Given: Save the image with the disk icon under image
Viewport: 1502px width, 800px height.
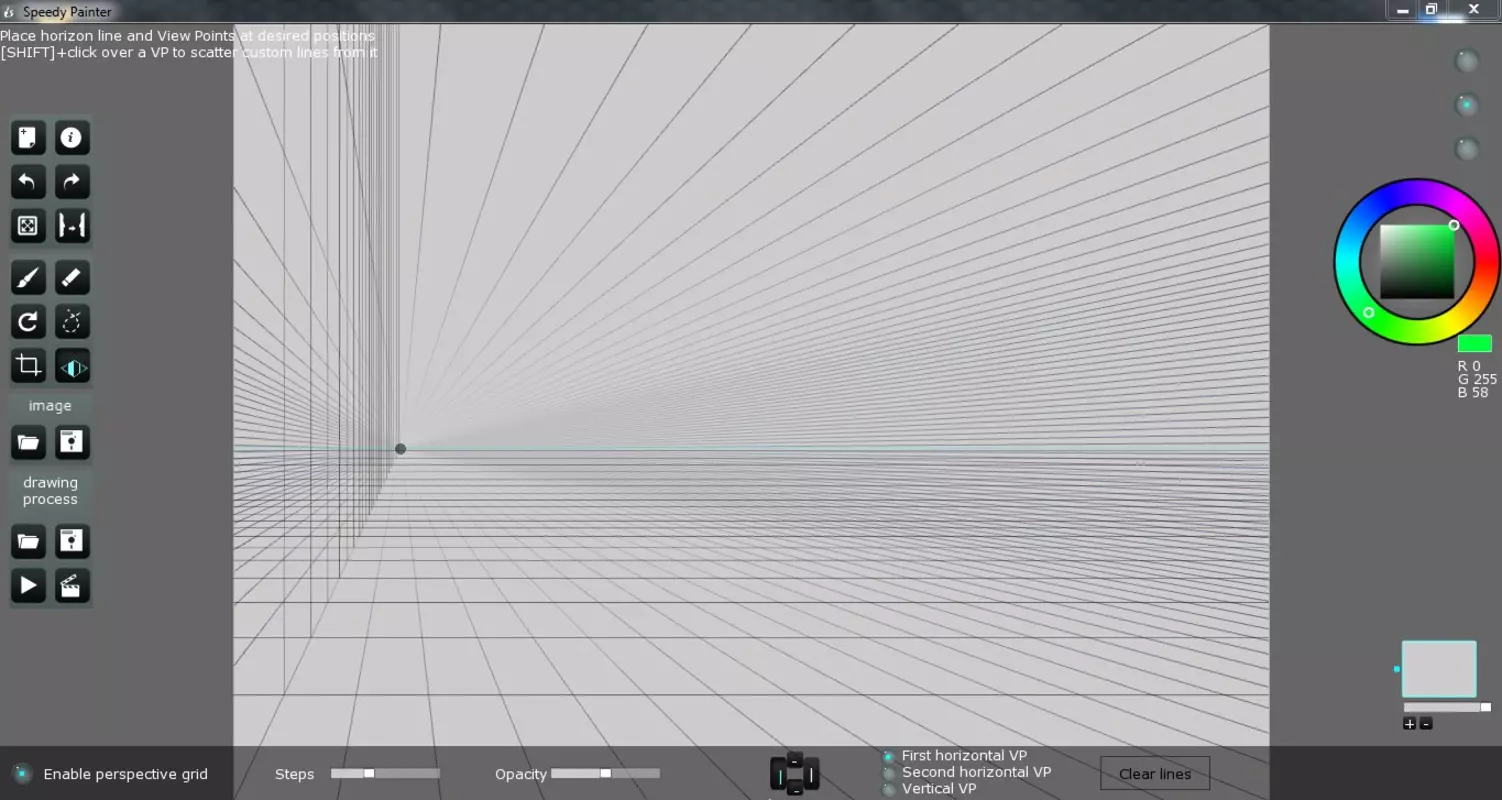Looking at the screenshot, I should pos(71,442).
